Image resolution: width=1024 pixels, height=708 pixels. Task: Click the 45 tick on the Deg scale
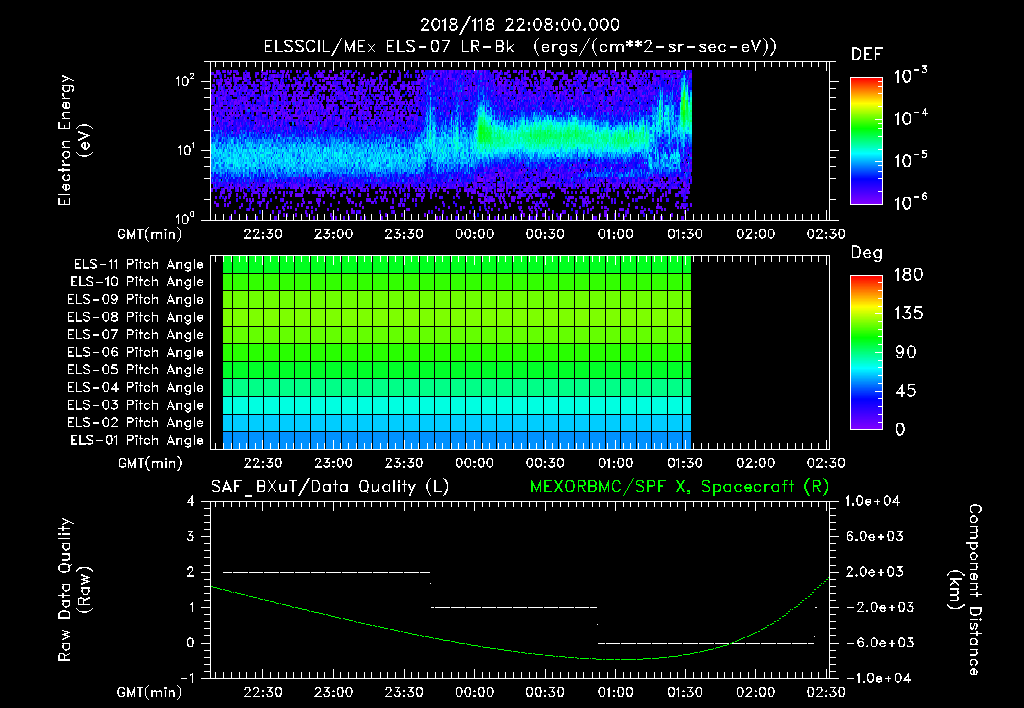pyautogui.click(x=906, y=391)
